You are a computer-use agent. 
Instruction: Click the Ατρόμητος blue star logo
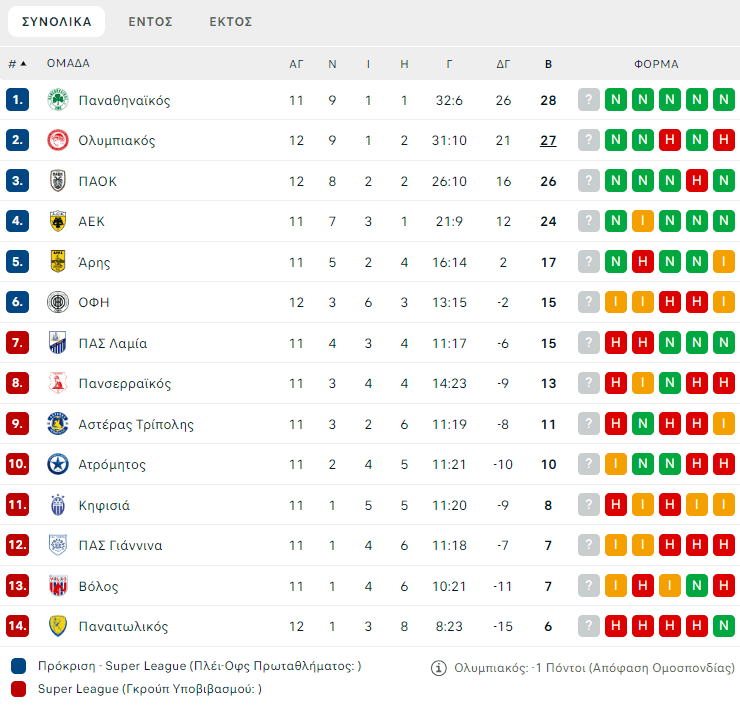tap(57, 464)
